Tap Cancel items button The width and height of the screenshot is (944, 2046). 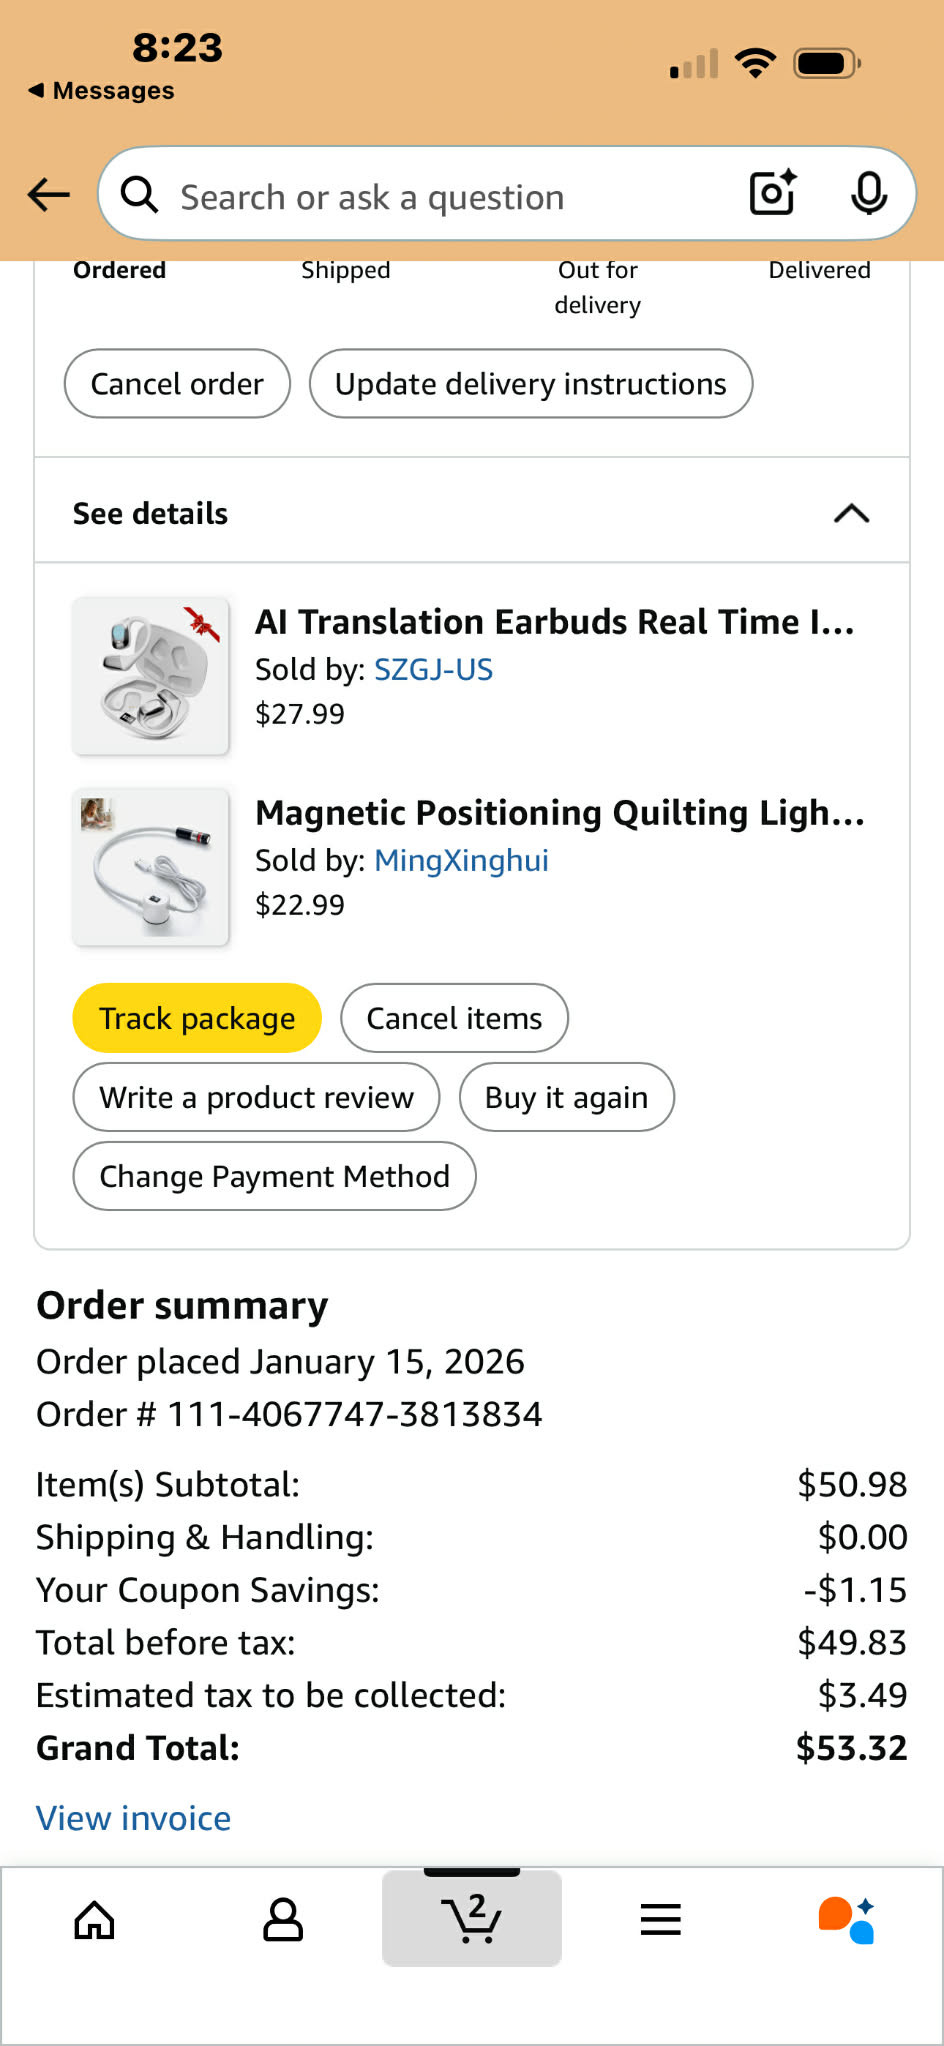pos(454,1018)
